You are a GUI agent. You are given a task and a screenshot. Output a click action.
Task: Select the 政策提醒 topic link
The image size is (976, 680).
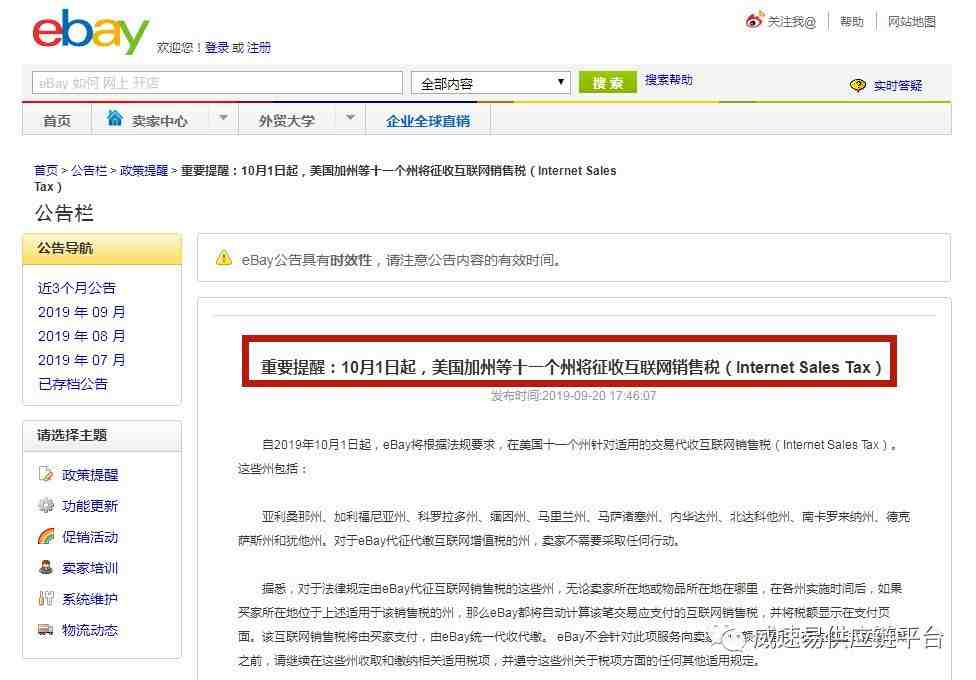90,475
